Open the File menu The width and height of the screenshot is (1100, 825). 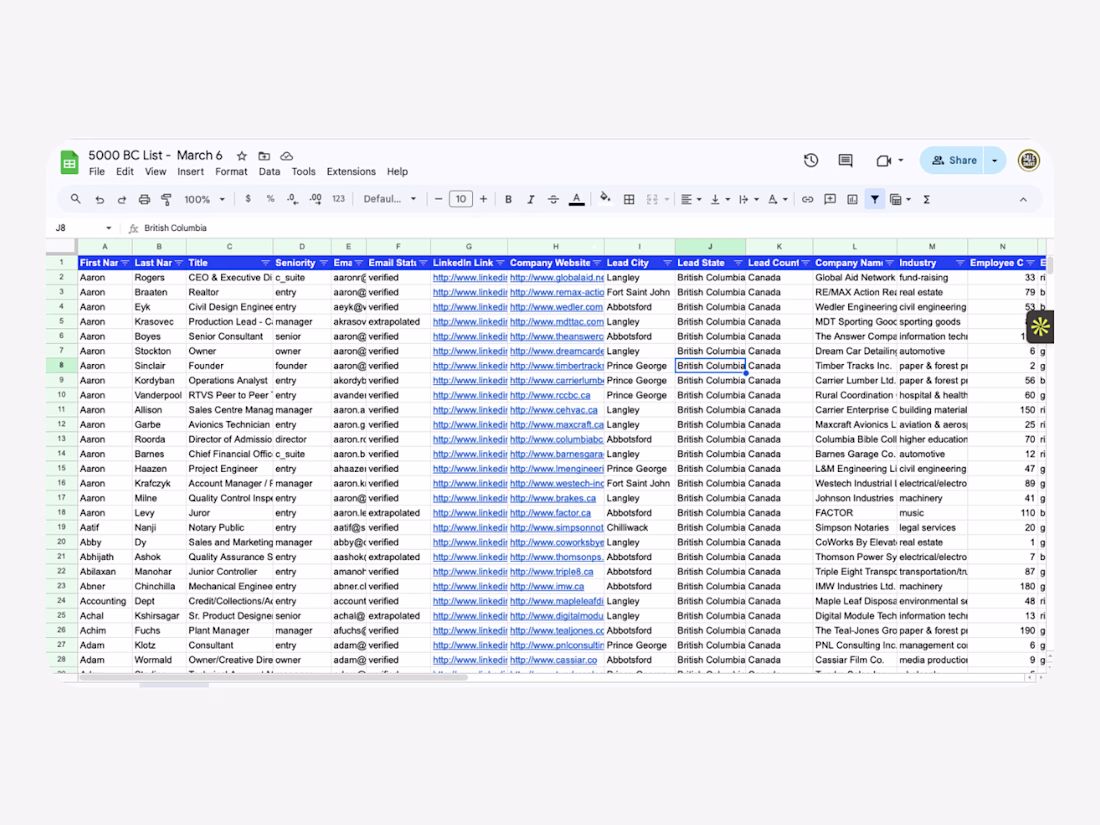pyautogui.click(x=97, y=172)
